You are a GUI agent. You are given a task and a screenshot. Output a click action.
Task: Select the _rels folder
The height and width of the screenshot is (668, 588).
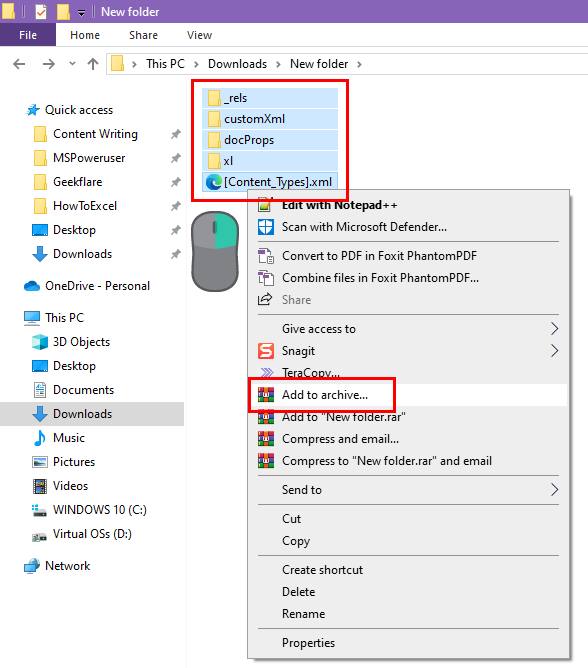[270, 98]
